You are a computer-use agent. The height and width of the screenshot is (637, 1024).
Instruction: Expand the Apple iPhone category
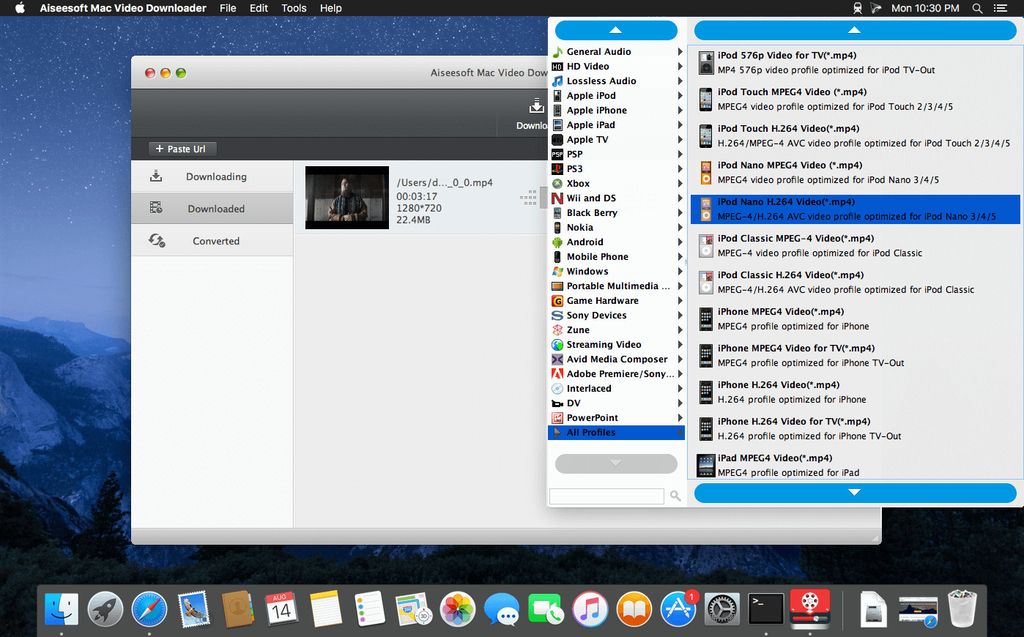[x=597, y=110]
